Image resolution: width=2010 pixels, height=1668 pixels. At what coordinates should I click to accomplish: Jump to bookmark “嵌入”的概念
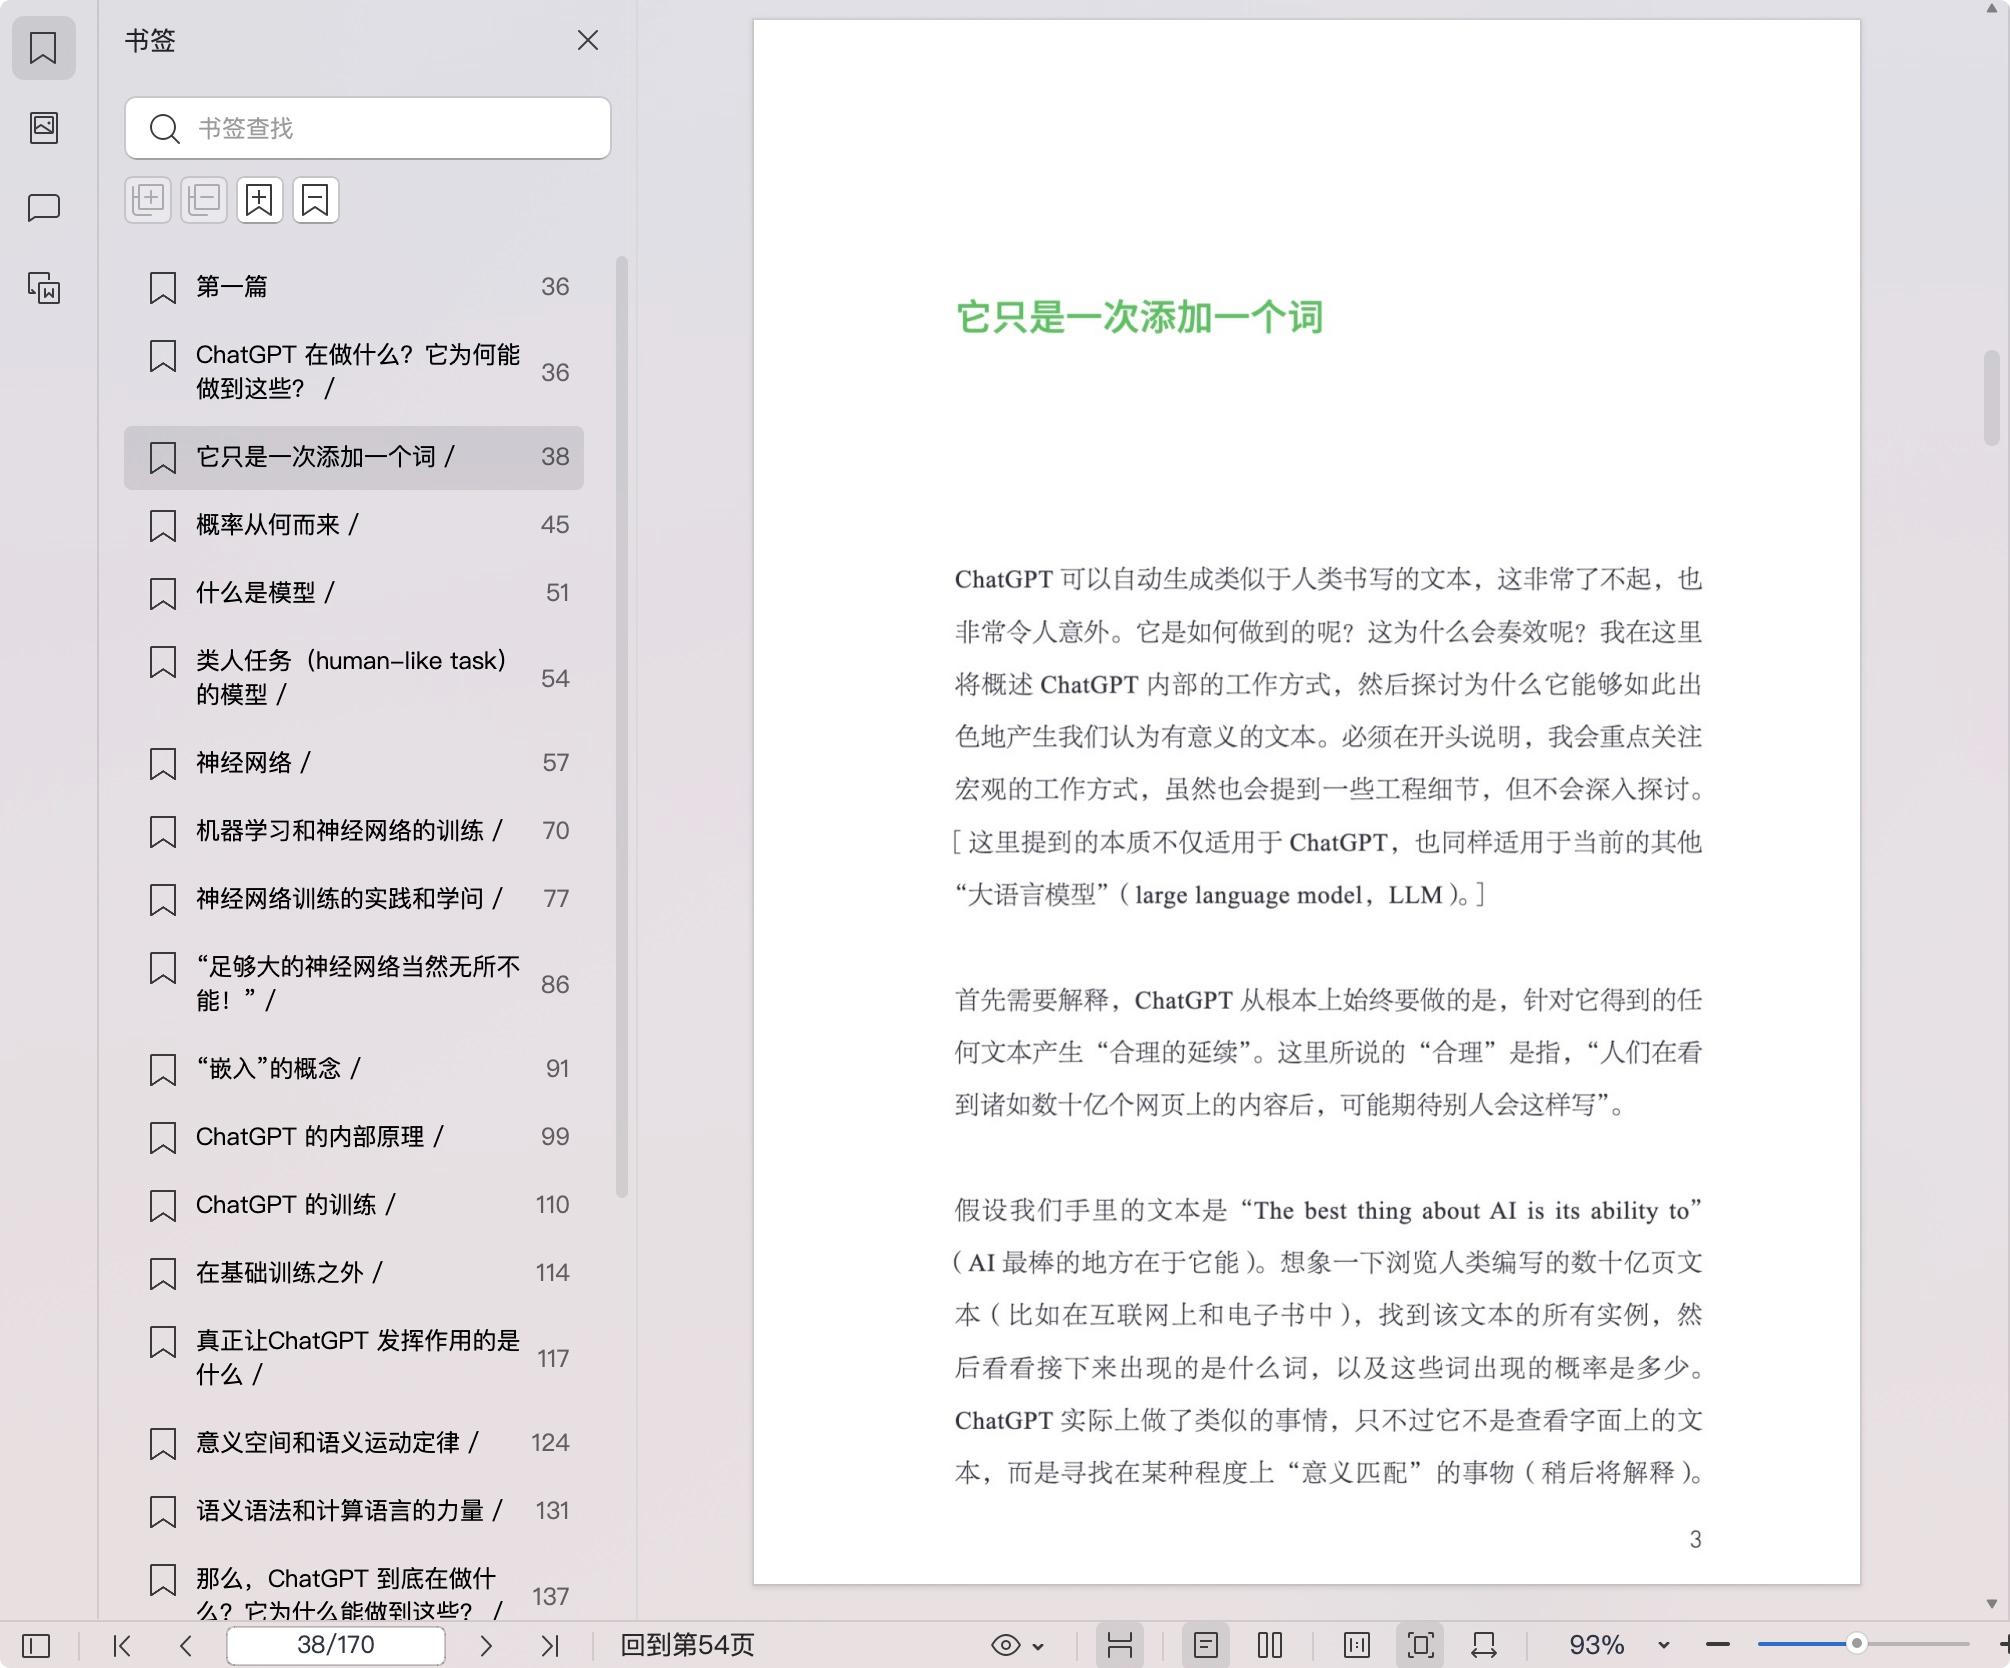click(x=354, y=1069)
